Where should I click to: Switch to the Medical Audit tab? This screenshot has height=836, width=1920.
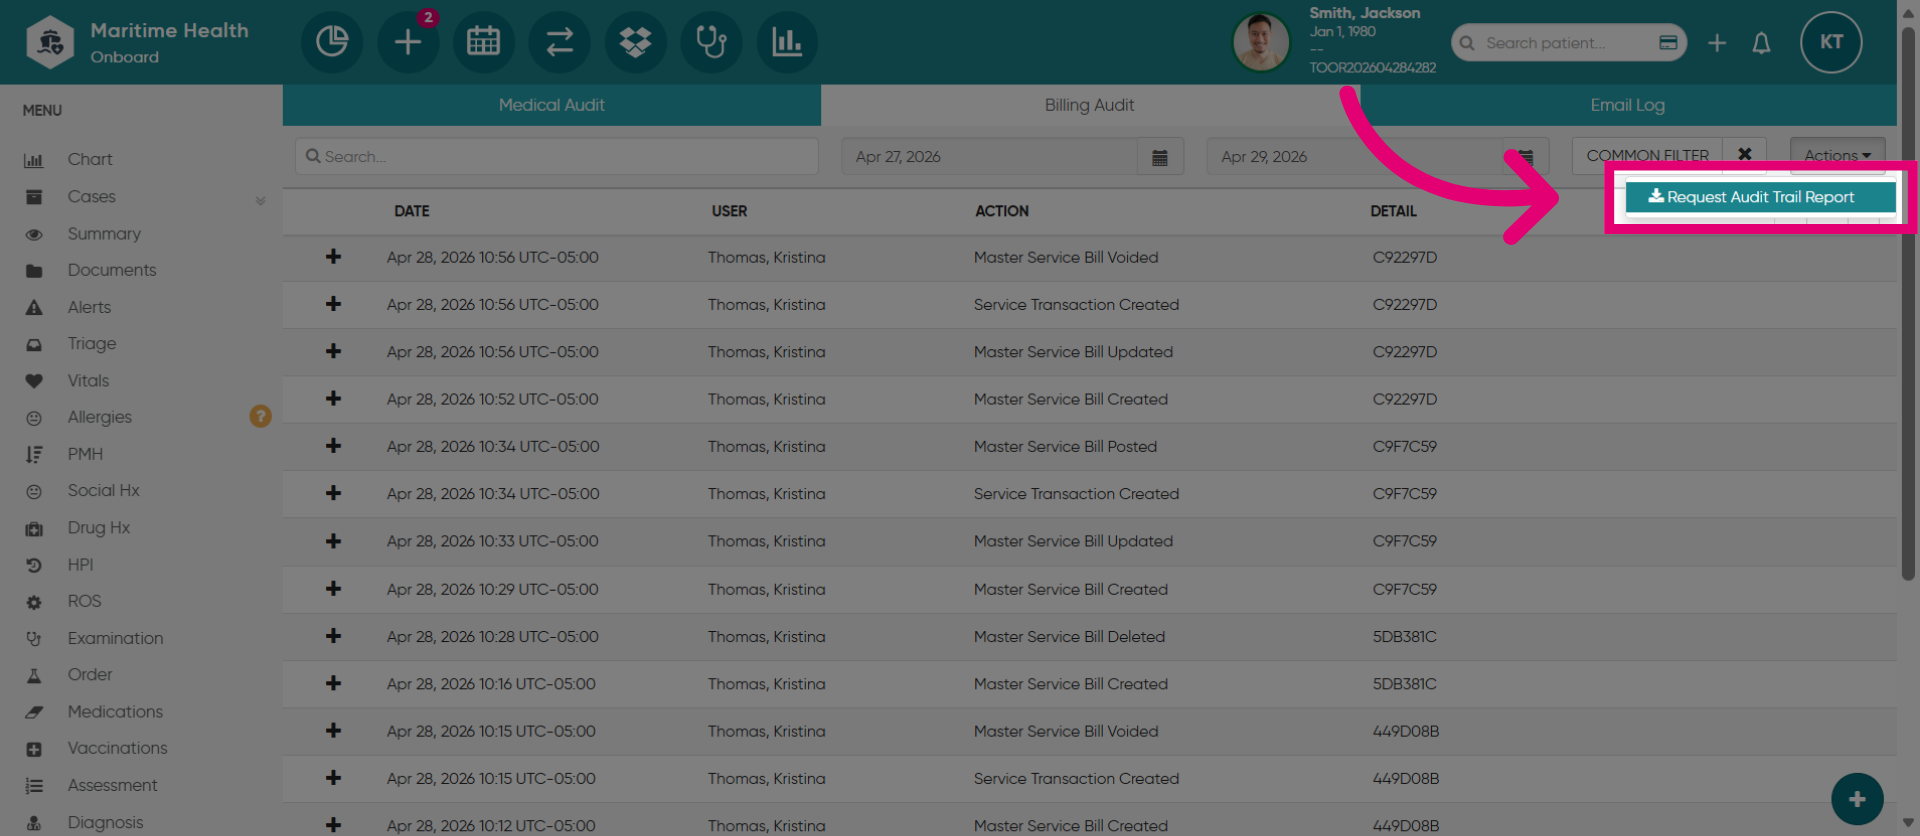[x=551, y=105]
